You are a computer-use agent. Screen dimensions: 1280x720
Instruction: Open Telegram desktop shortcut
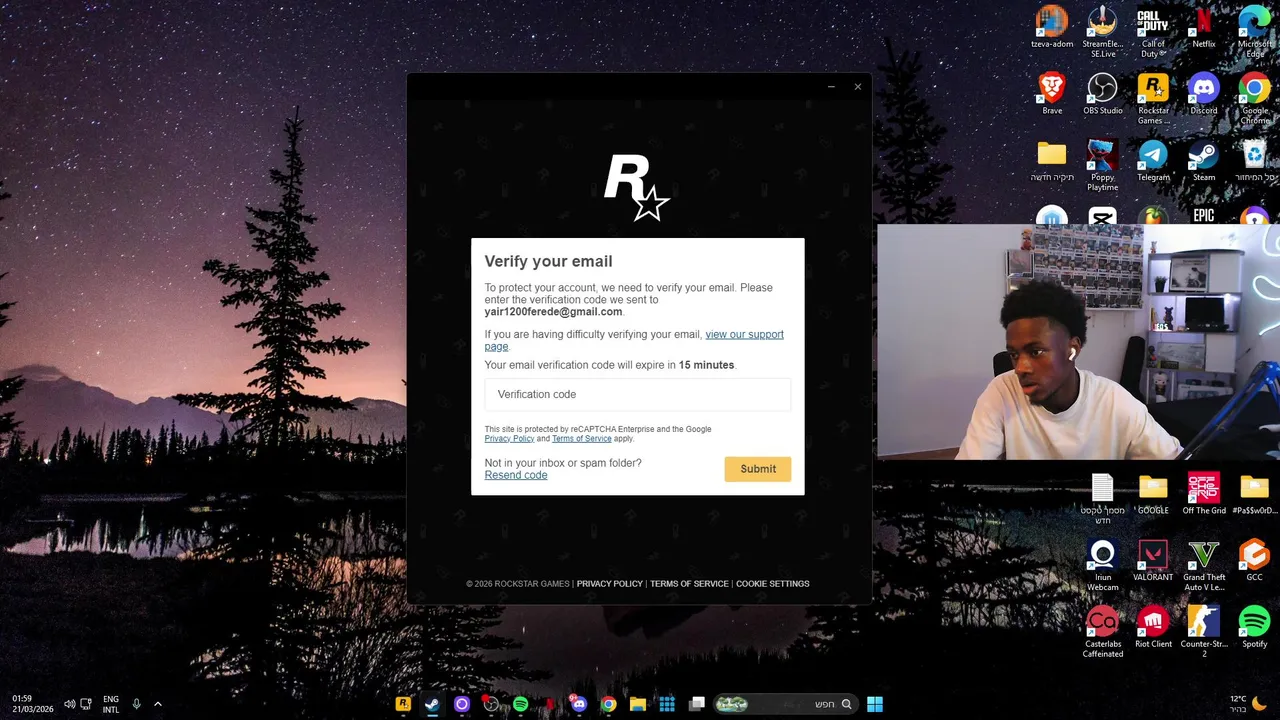1153,161
